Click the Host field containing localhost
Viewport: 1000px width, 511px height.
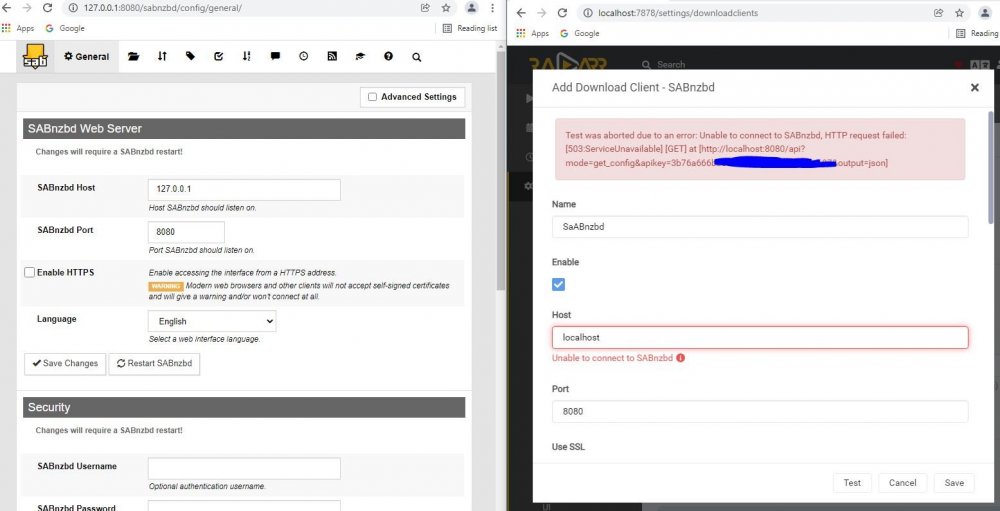pyautogui.click(x=760, y=337)
